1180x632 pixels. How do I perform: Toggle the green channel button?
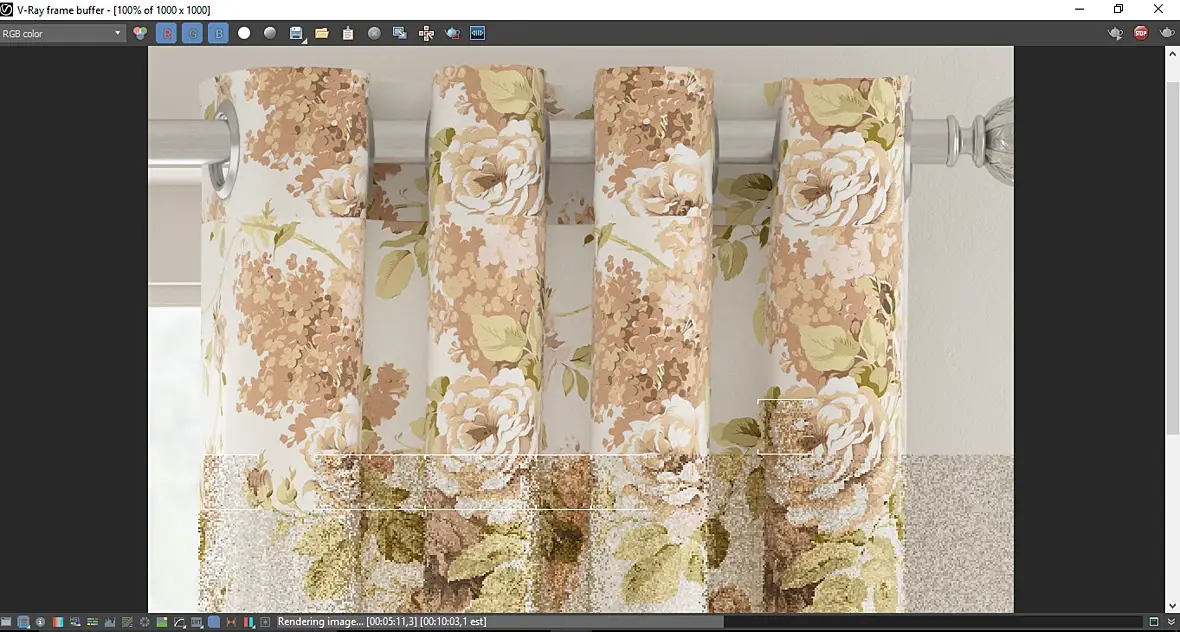pos(192,33)
